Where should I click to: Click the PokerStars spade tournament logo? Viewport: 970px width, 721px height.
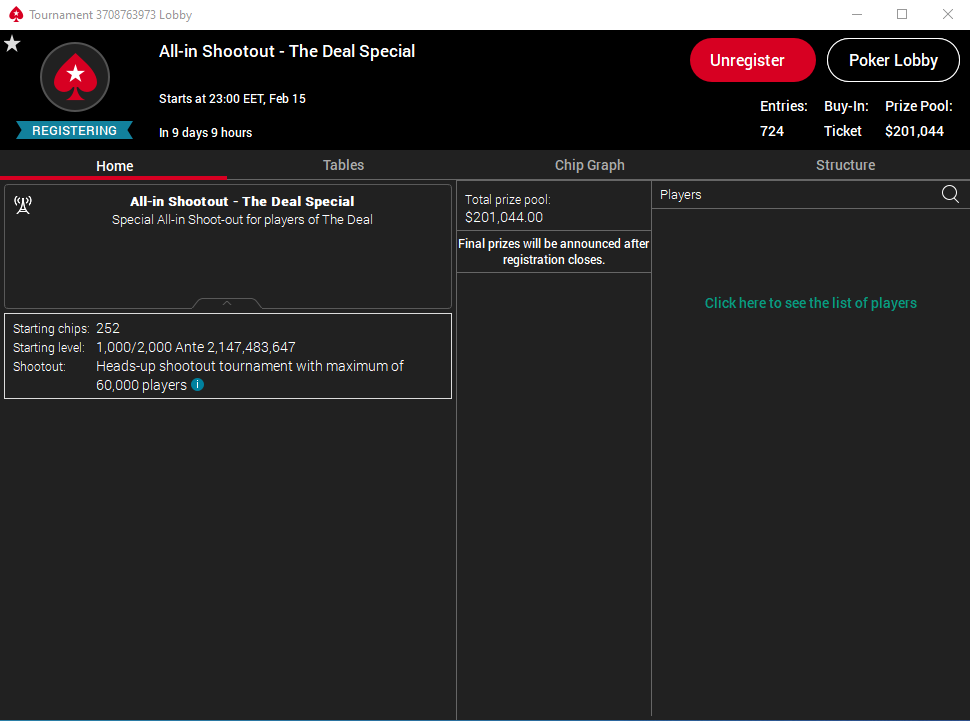pos(75,77)
